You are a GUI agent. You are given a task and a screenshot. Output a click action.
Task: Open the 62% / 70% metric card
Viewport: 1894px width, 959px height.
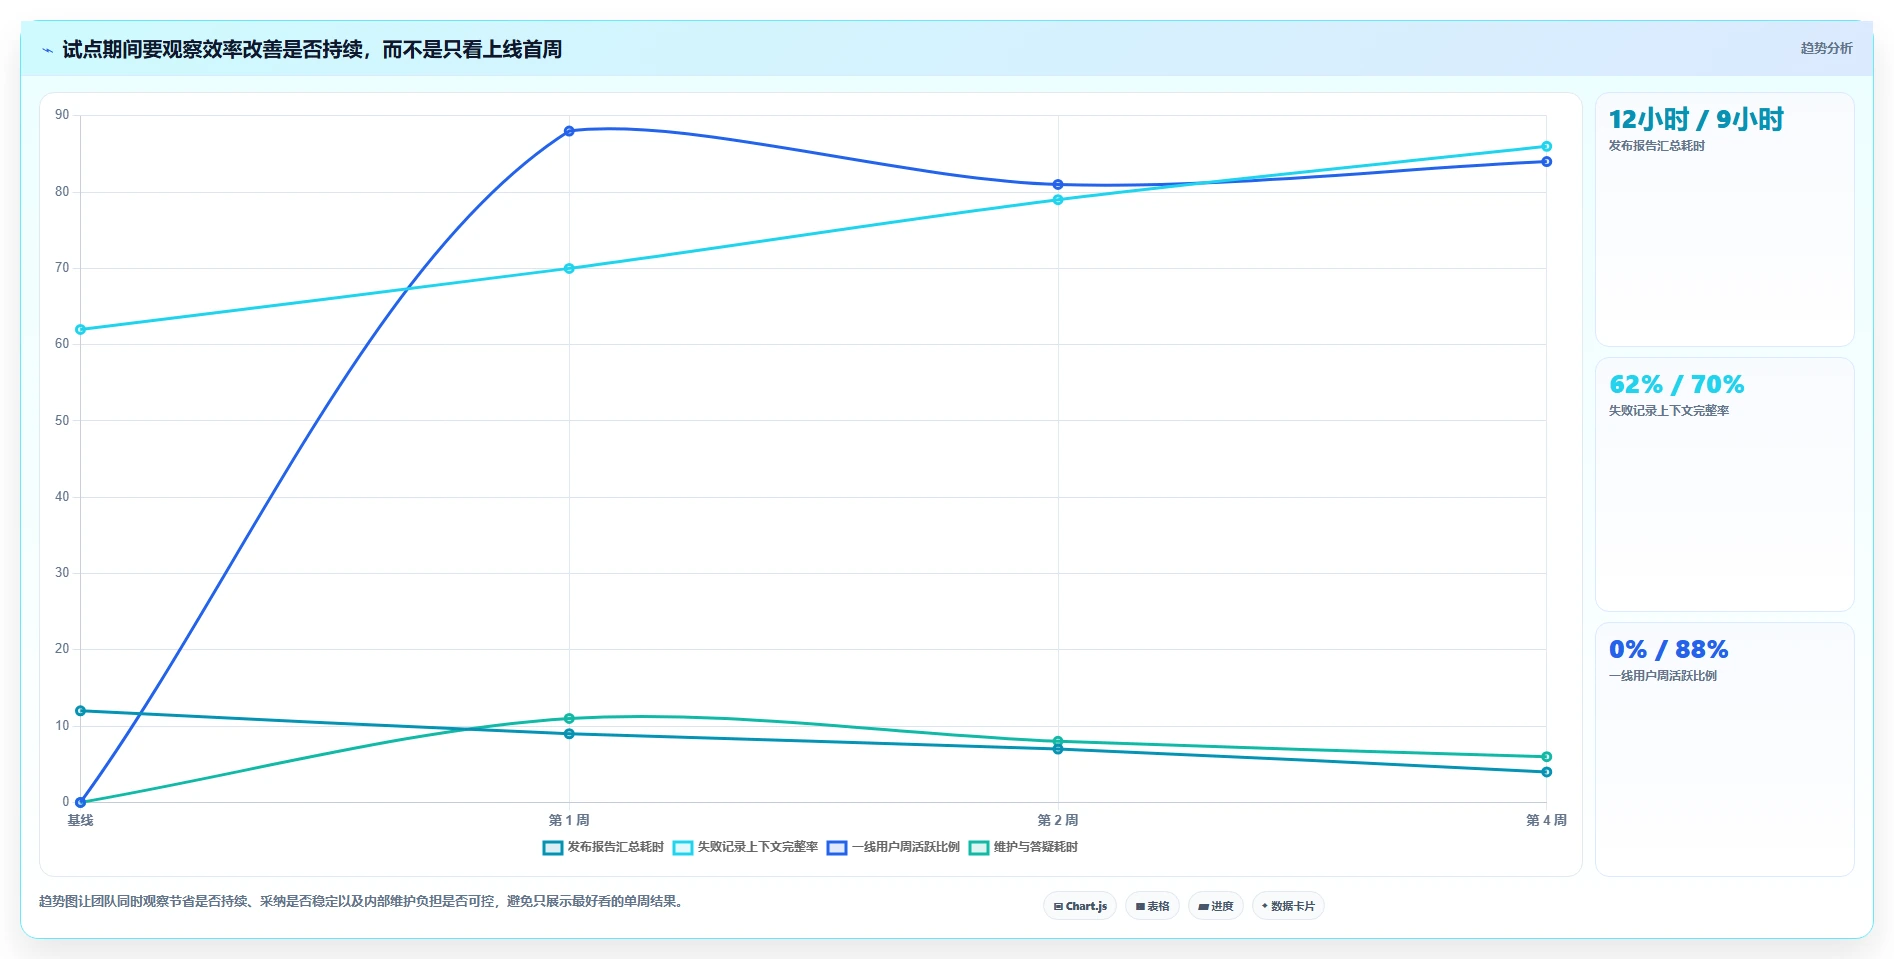(1724, 485)
